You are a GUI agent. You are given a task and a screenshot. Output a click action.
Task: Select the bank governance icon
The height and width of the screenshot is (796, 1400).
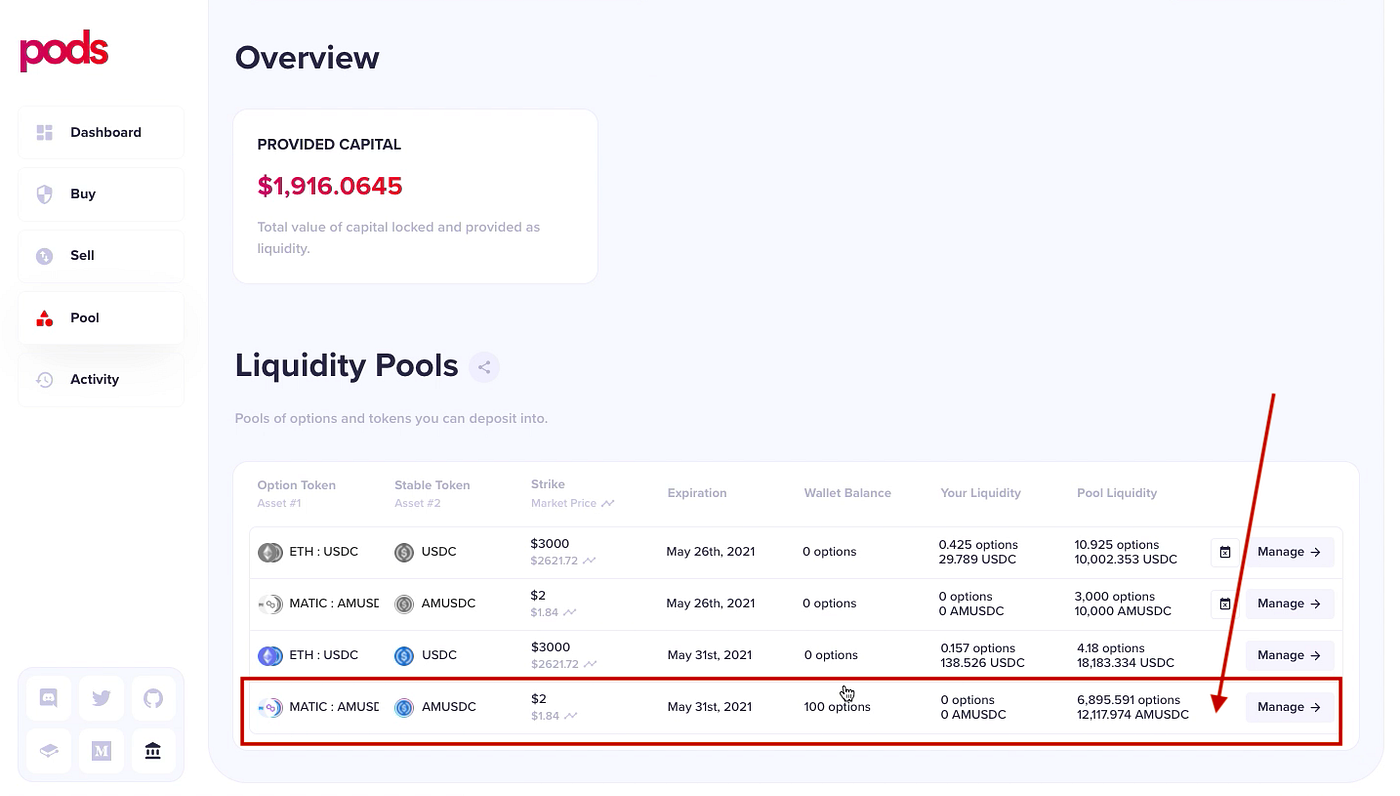click(x=153, y=751)
